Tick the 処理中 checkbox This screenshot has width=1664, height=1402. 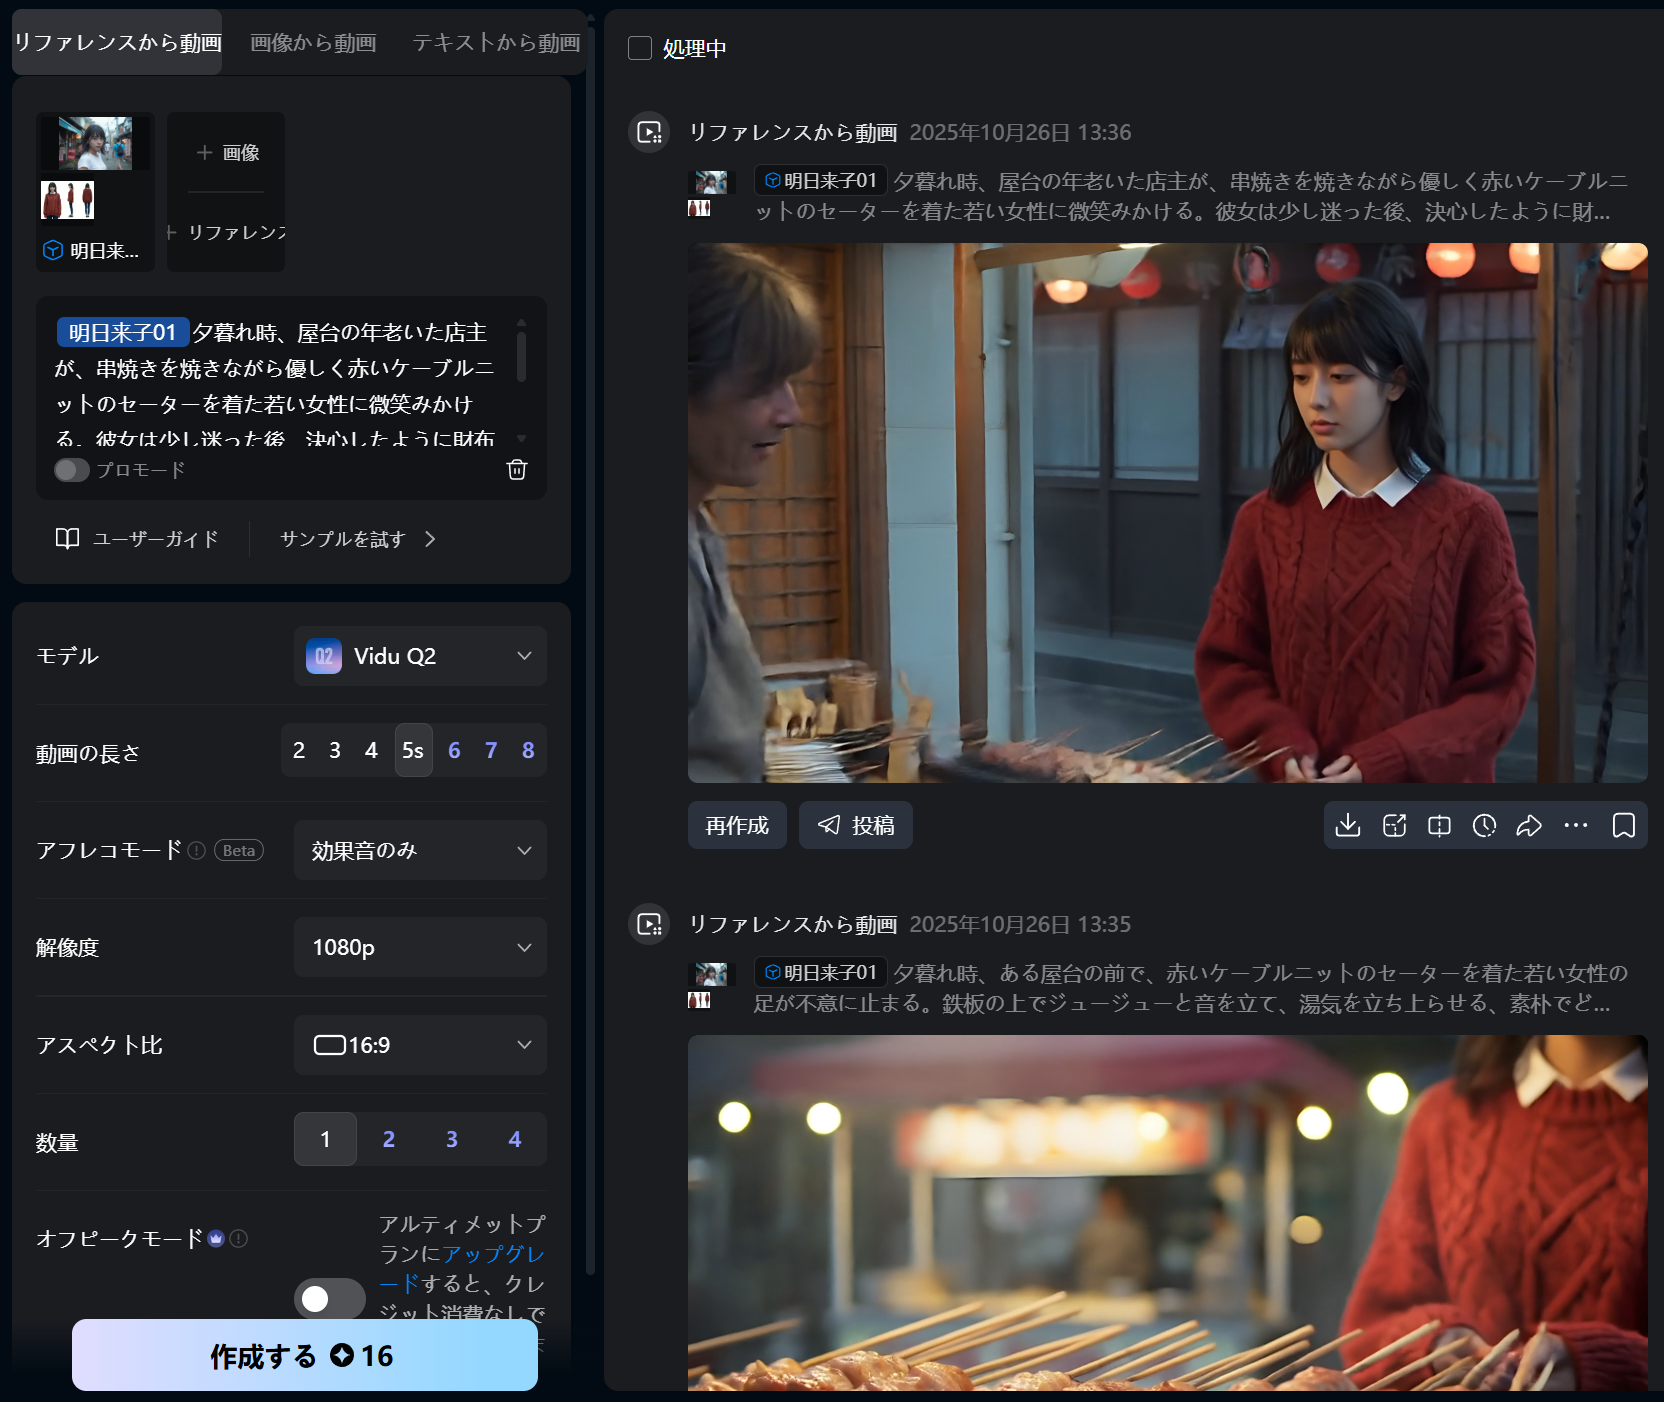640,48
